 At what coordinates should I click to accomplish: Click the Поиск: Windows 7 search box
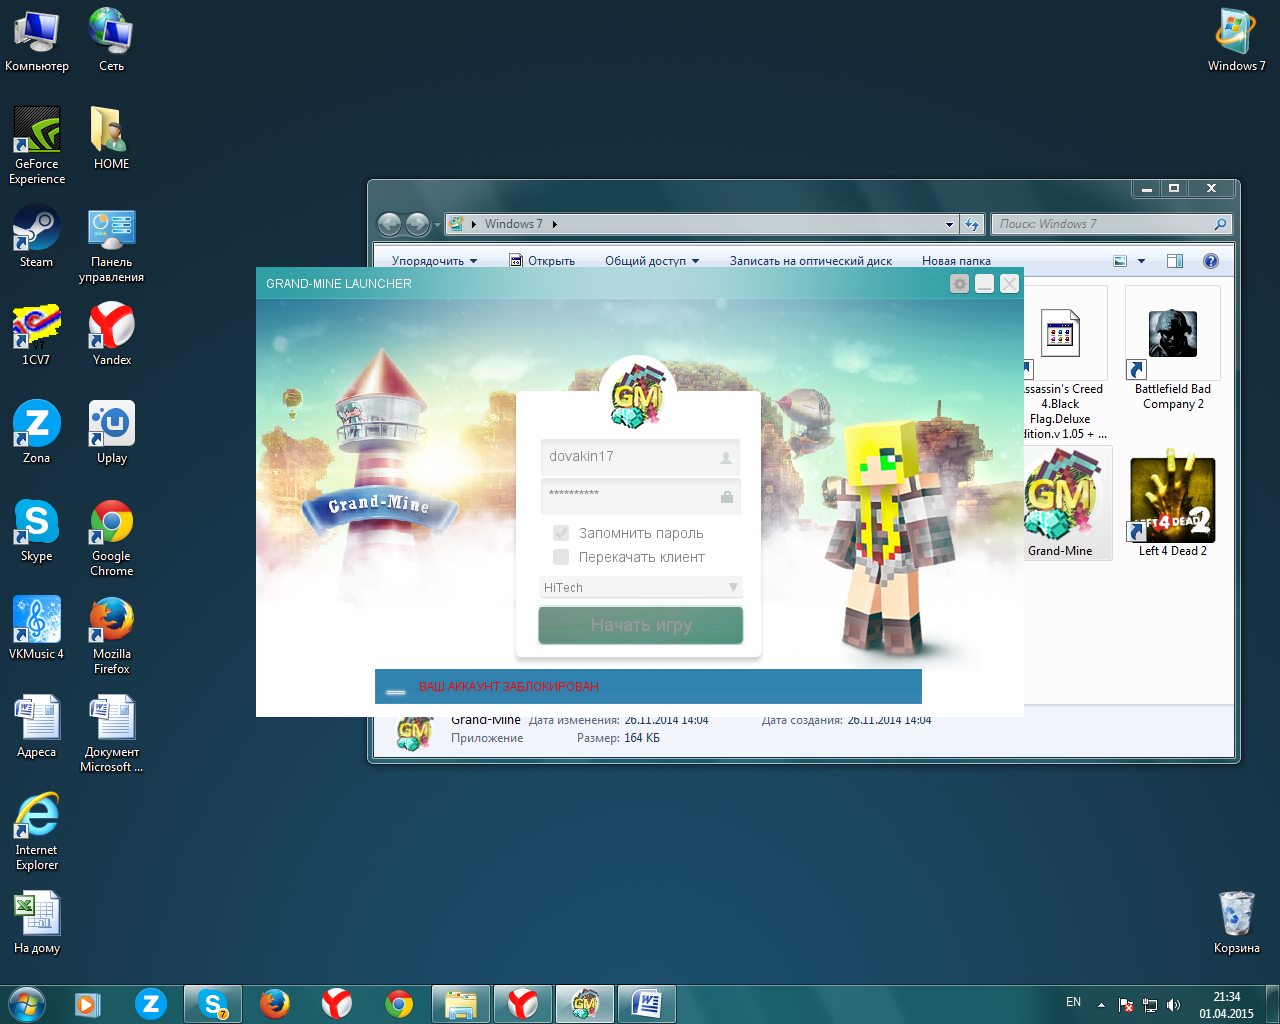tap(1110, 224)
